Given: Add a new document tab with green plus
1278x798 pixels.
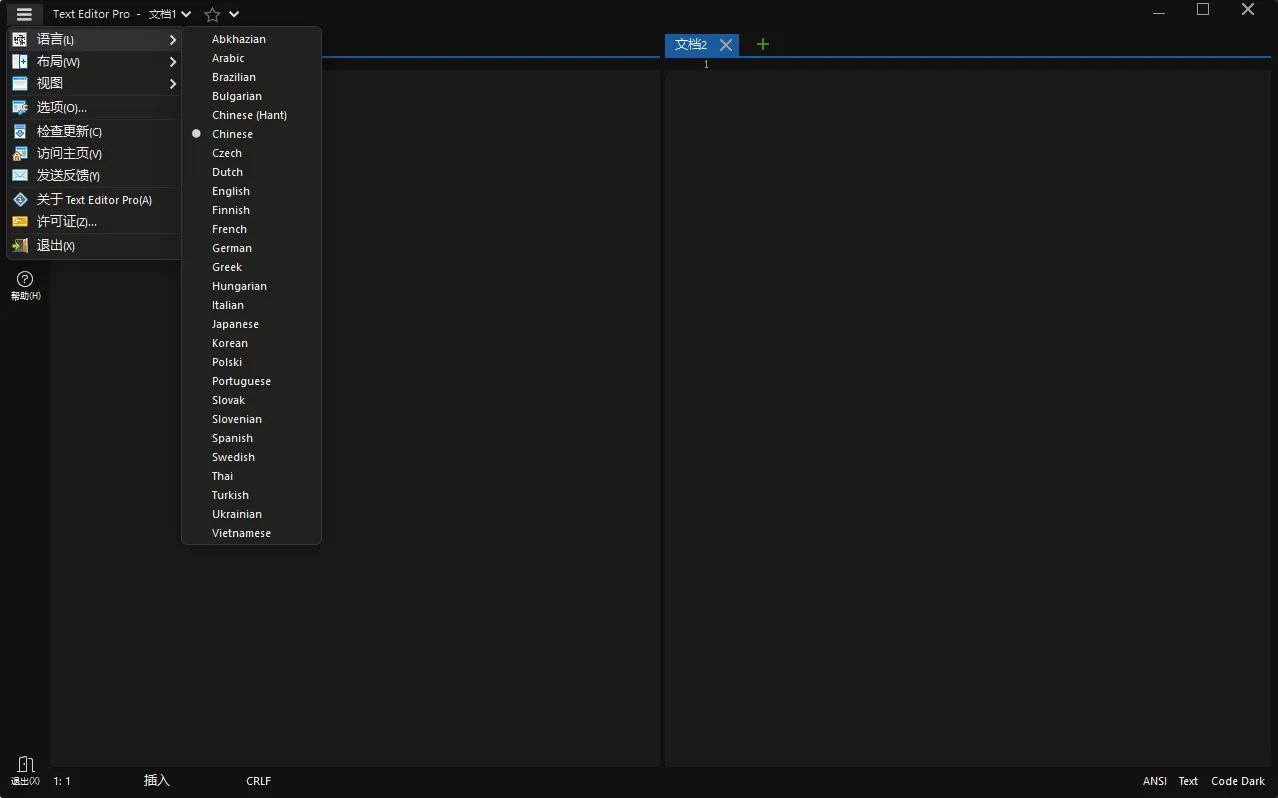Looking at the screenshot, I should coord(762,44).
